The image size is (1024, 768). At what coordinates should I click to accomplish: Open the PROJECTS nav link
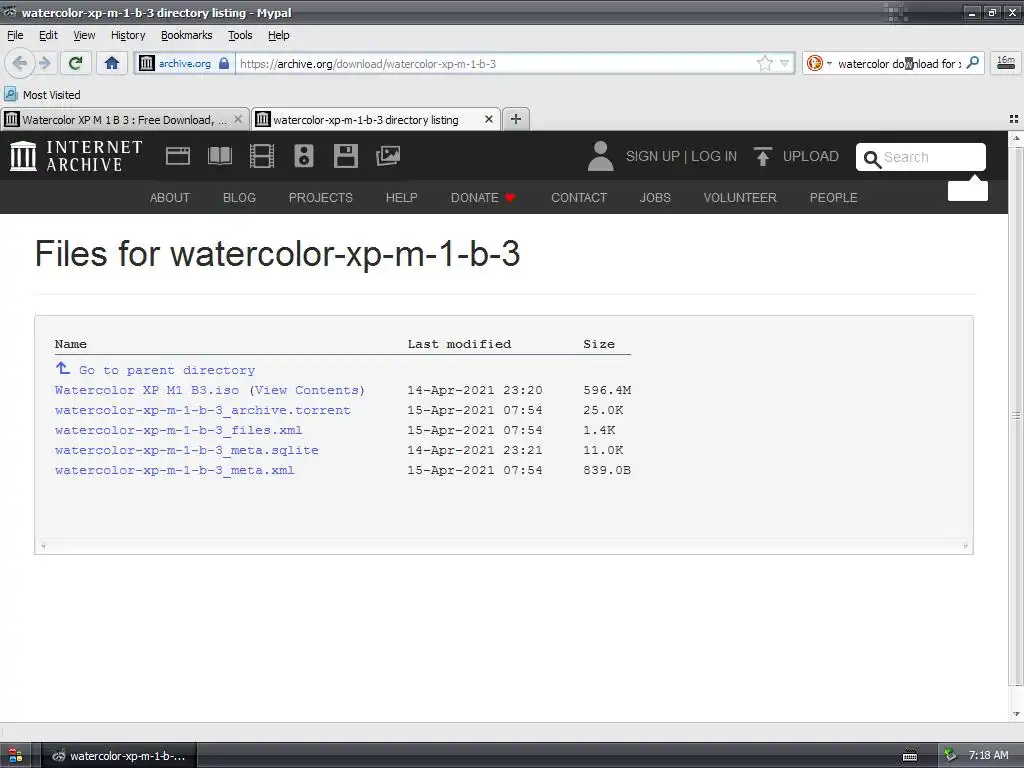[321, 198]
